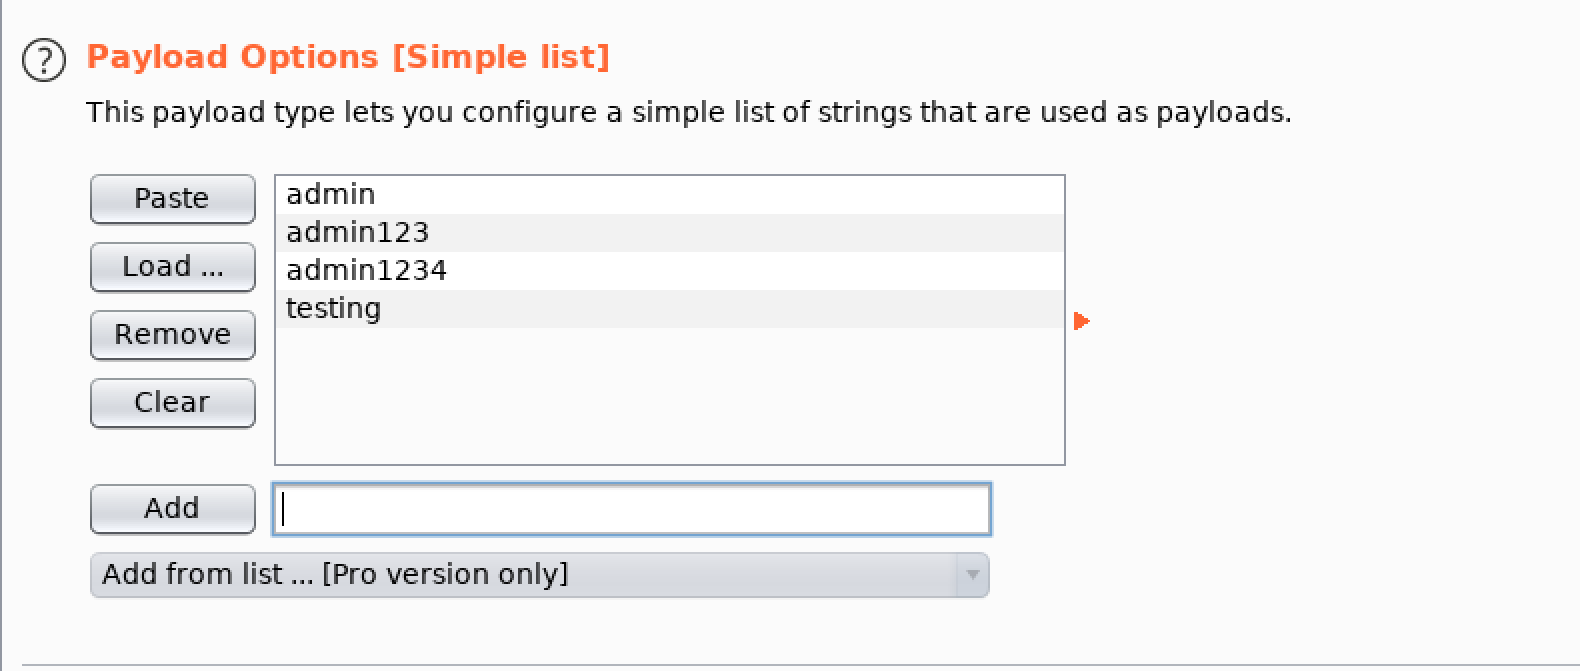Click the blank row below testing entry

(x=669, y=346)
